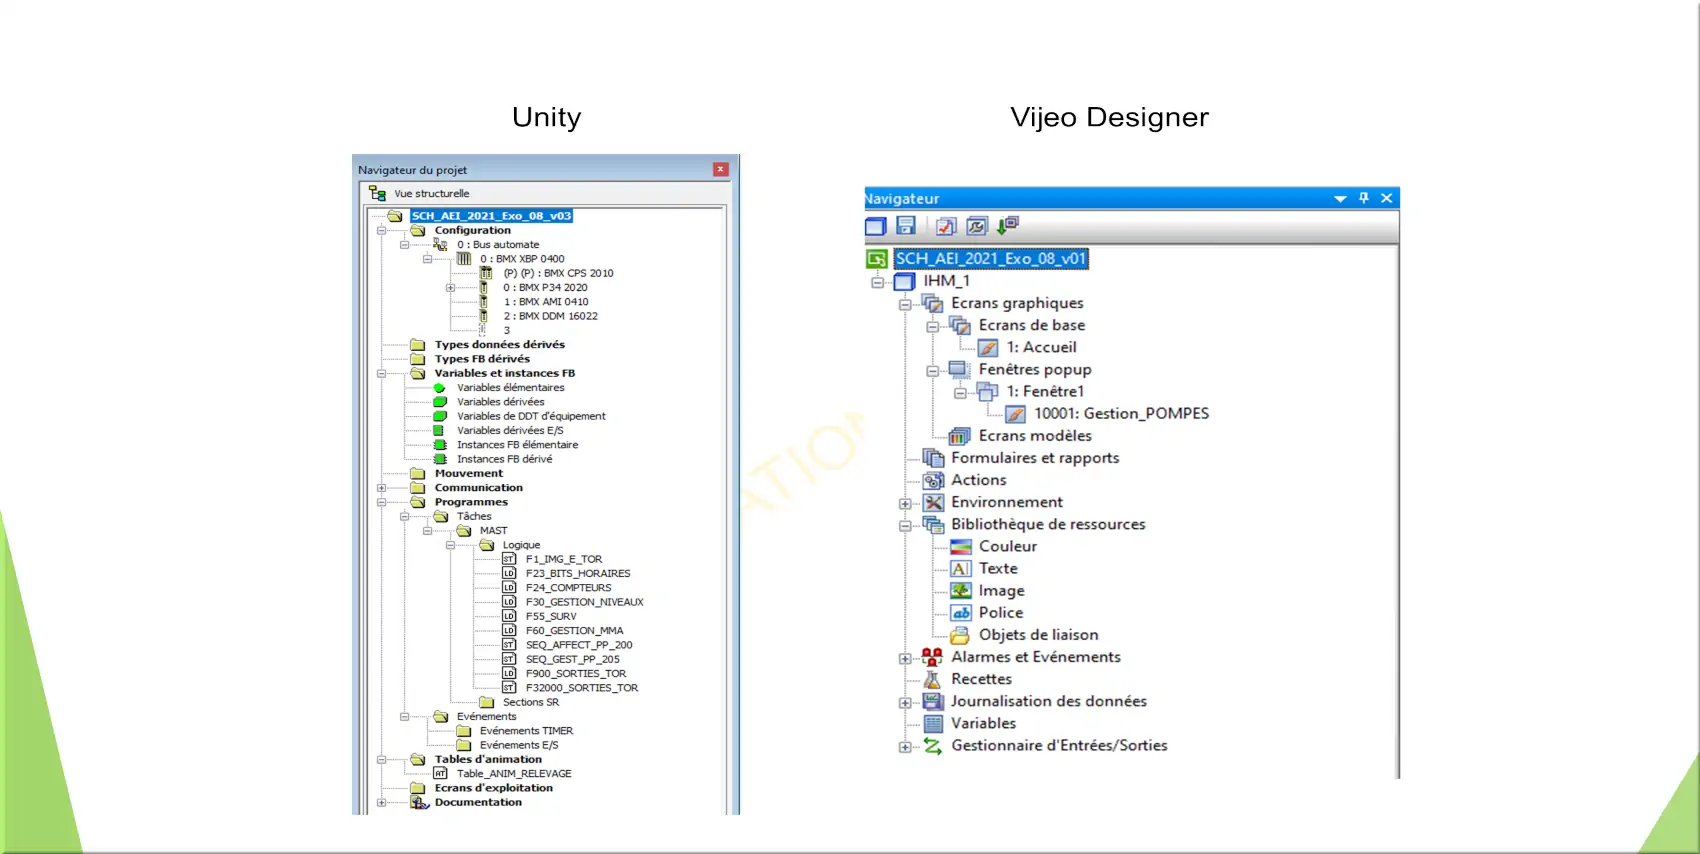1700x854 pixels.
Task: Click the Vijeo toolbar validate checkmark icon
Action: pyautogui.click(x=946, y=226)
